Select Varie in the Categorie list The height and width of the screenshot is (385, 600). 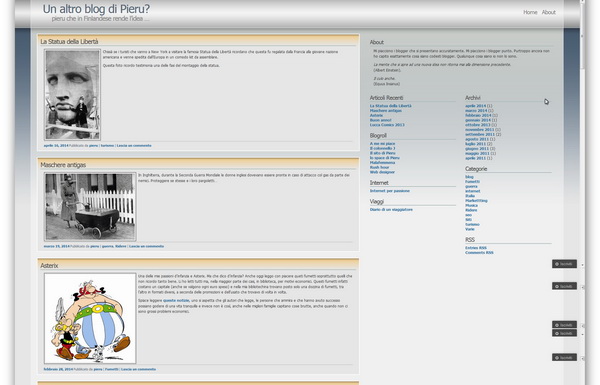470,229
